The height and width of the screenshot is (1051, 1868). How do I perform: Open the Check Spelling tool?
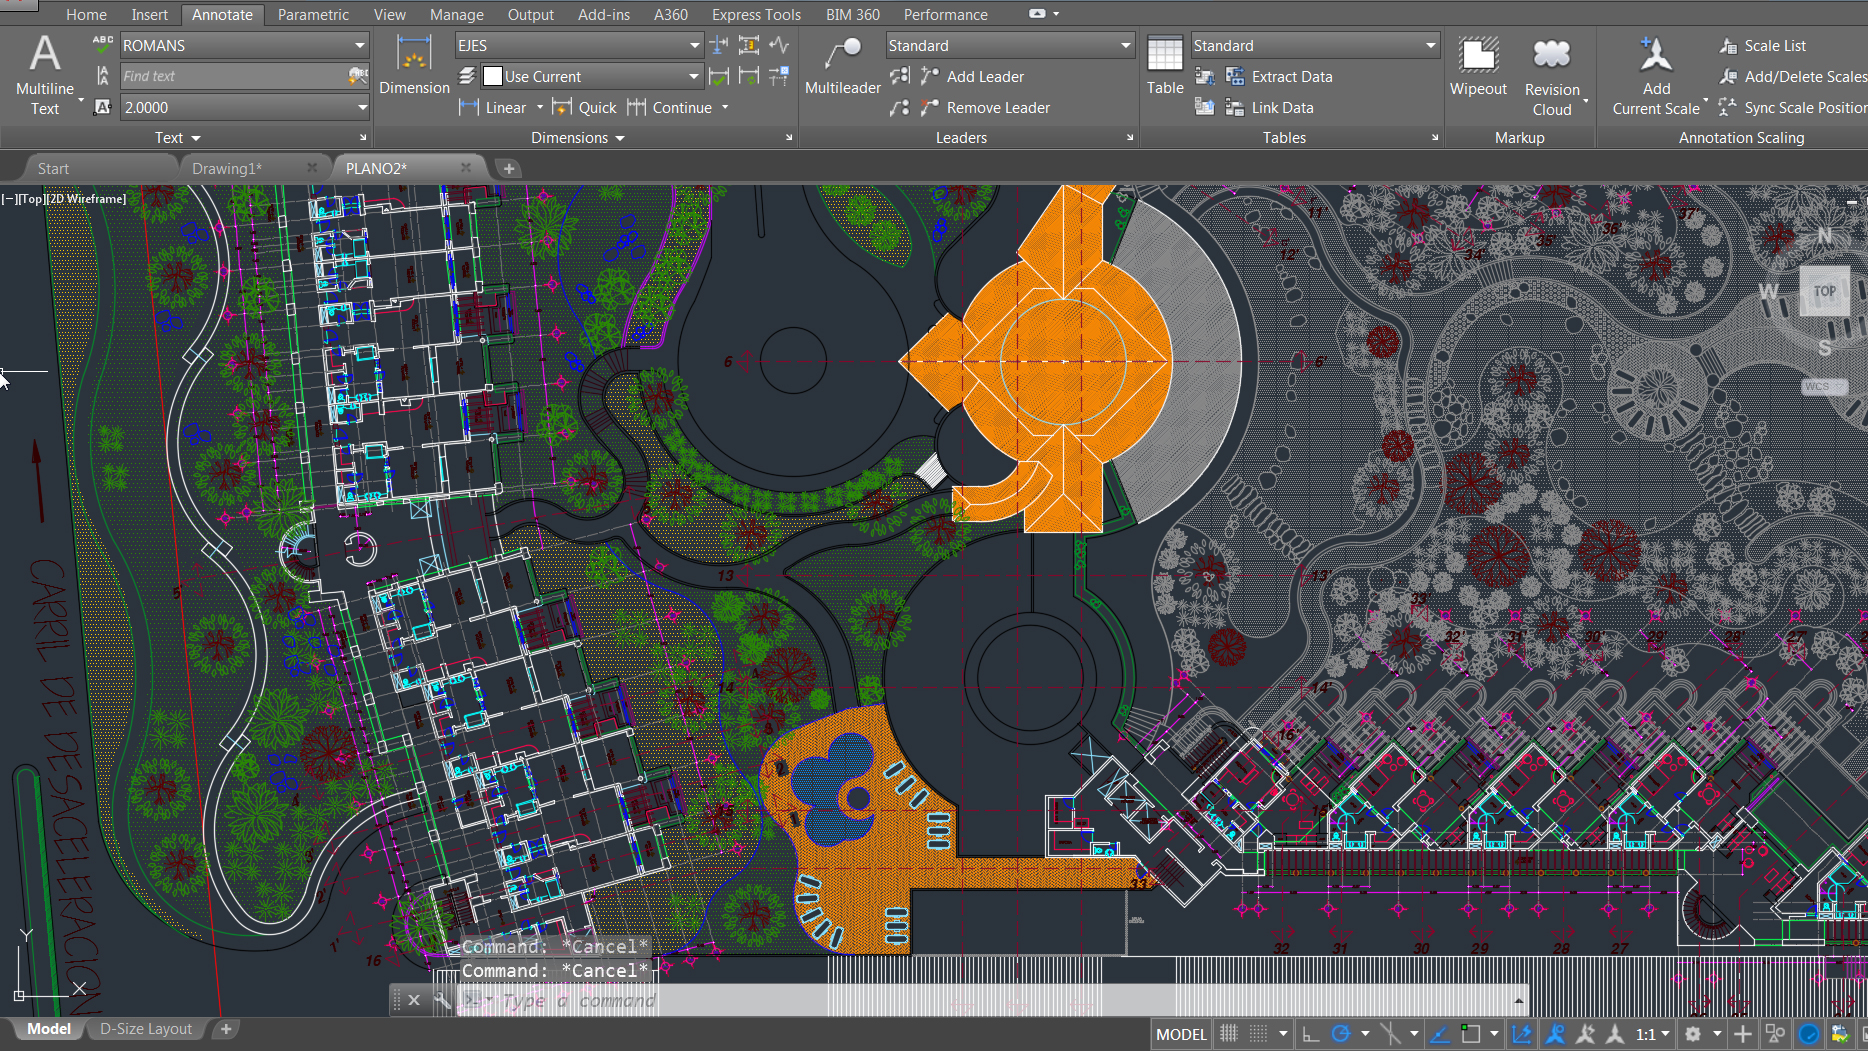pyautogui.click(x=101, y=45)
